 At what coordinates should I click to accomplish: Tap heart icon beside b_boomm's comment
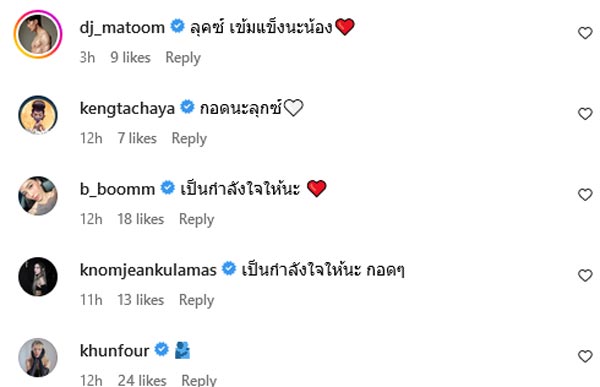(x=585, y=195)
